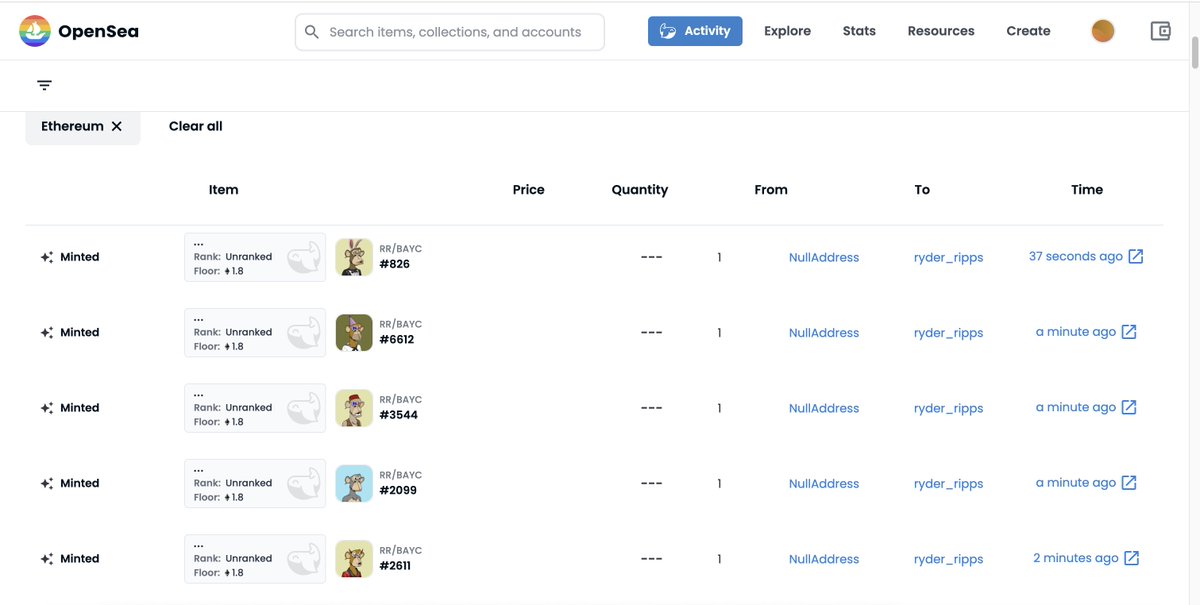The image size is (1200, 605).
Task: Open item name #6612
Action: 397,339
